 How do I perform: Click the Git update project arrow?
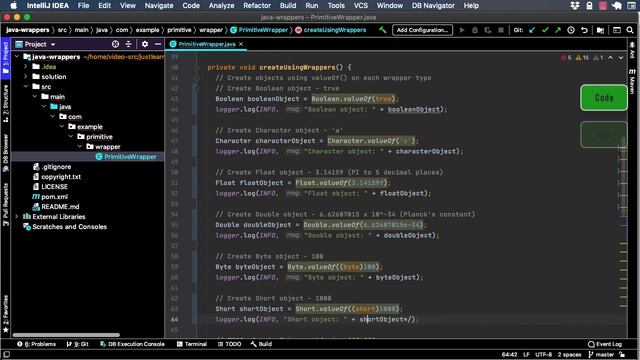point(532,30)
